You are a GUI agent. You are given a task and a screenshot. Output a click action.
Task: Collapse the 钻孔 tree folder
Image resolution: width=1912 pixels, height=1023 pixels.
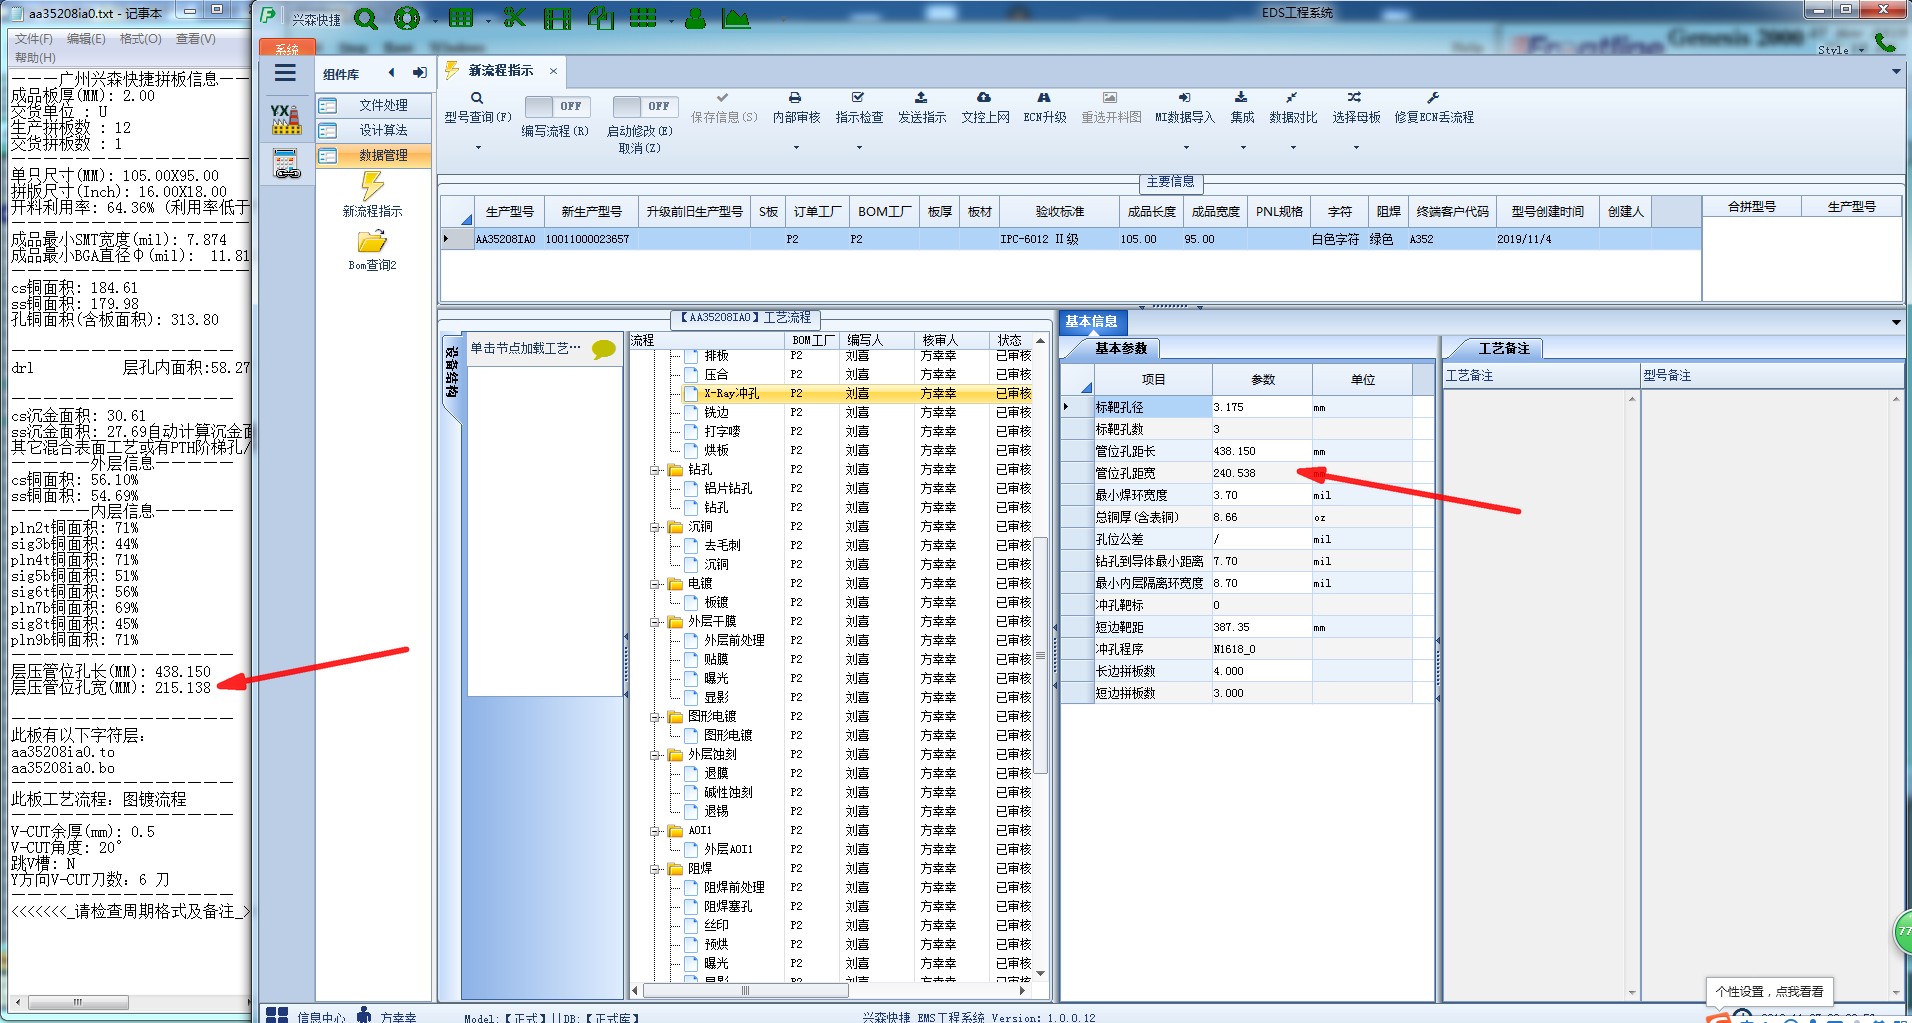click(x=655, y=470)
